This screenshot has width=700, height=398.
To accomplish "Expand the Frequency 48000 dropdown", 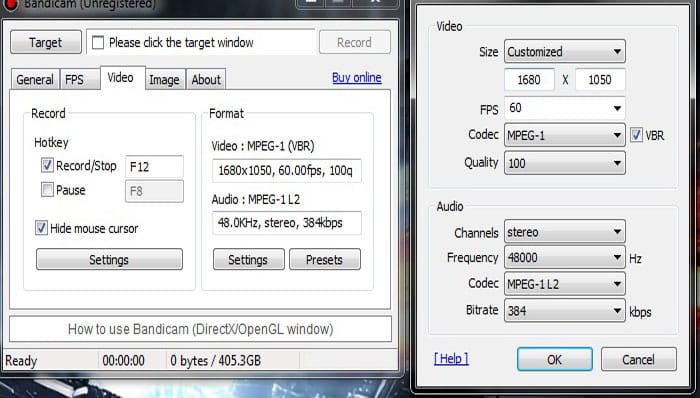I will point(565,257).
